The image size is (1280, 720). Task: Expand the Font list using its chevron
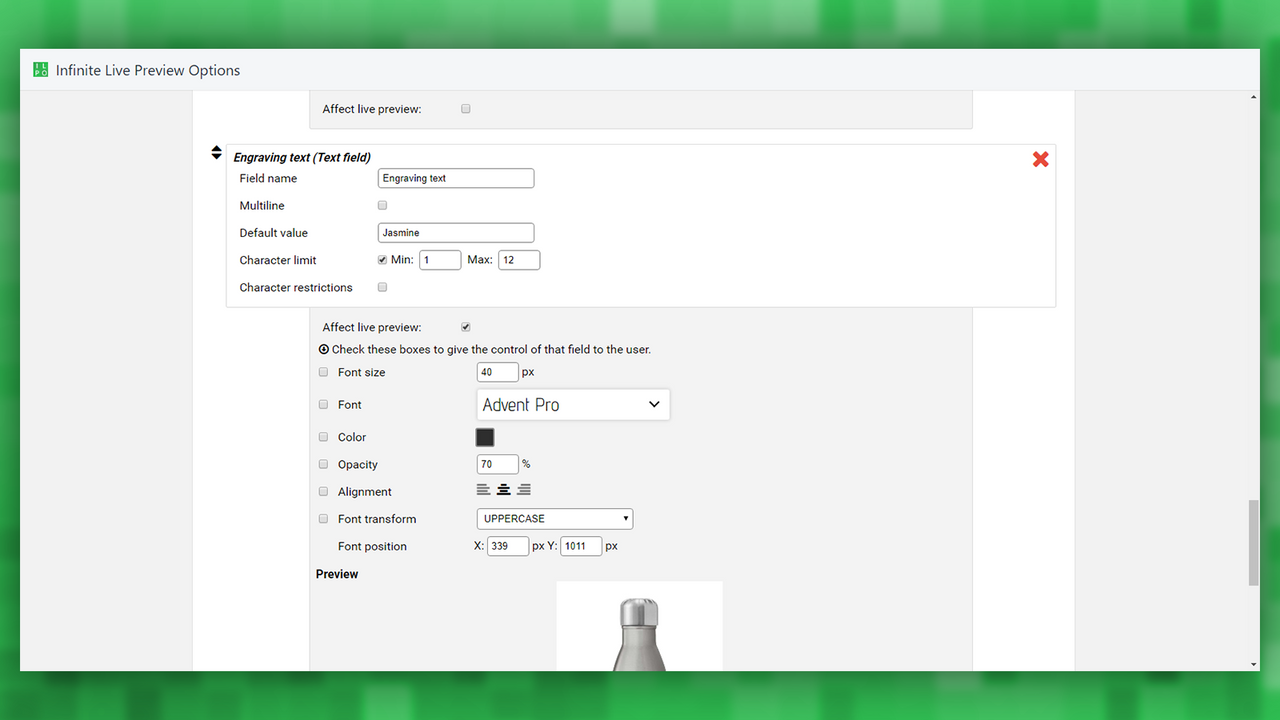tap(654, 404)
